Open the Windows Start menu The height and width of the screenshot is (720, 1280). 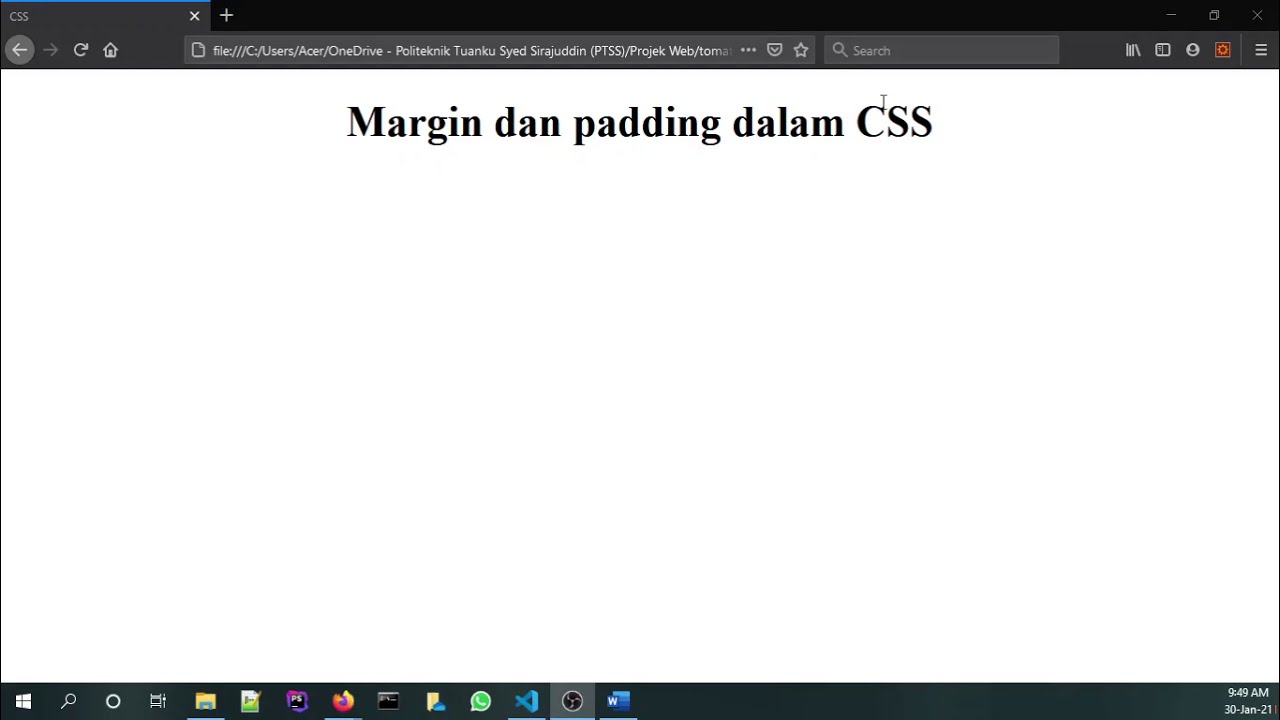pyautogui.click(x=23, y=701)
